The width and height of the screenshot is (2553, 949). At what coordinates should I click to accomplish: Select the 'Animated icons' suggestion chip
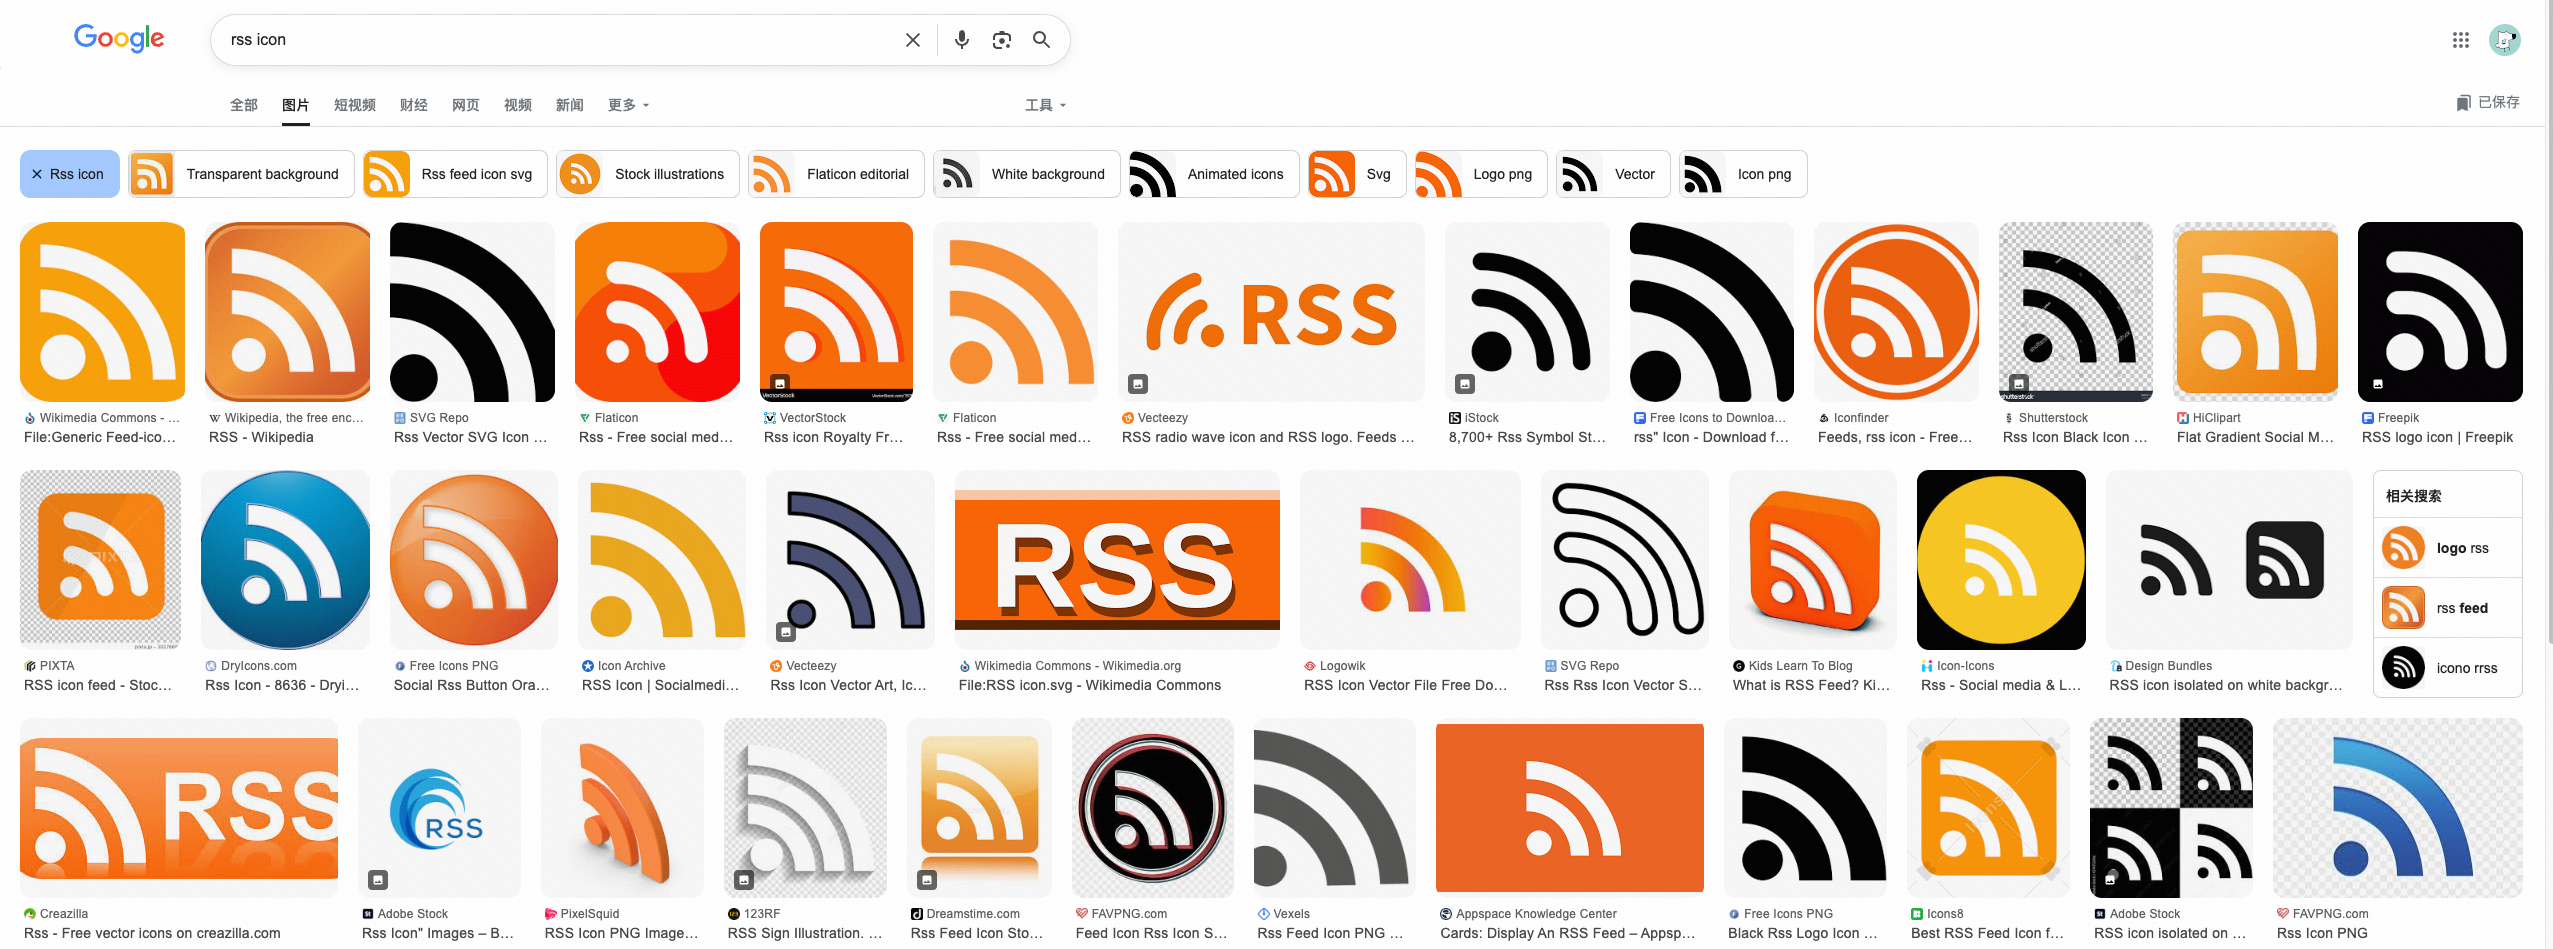click(x=1213, y=174)
